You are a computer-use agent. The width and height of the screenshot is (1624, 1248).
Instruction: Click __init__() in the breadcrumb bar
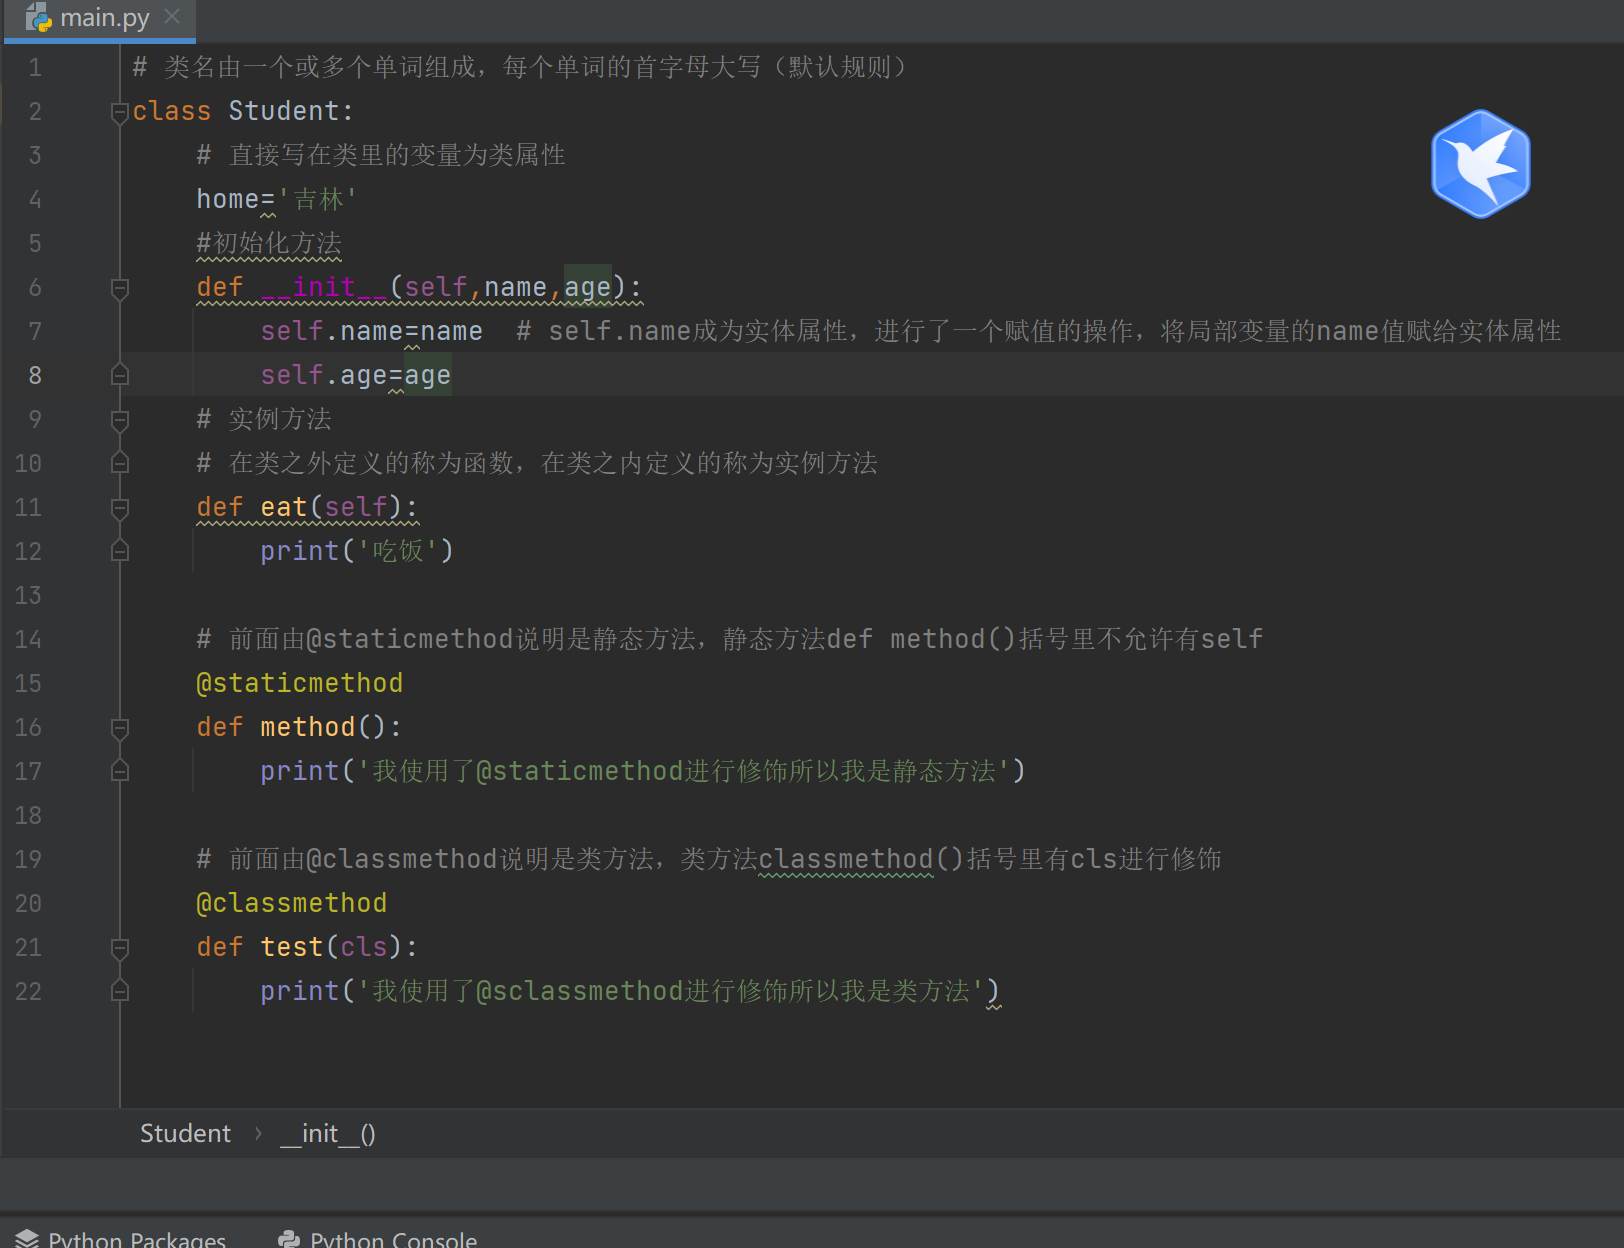328,1133
